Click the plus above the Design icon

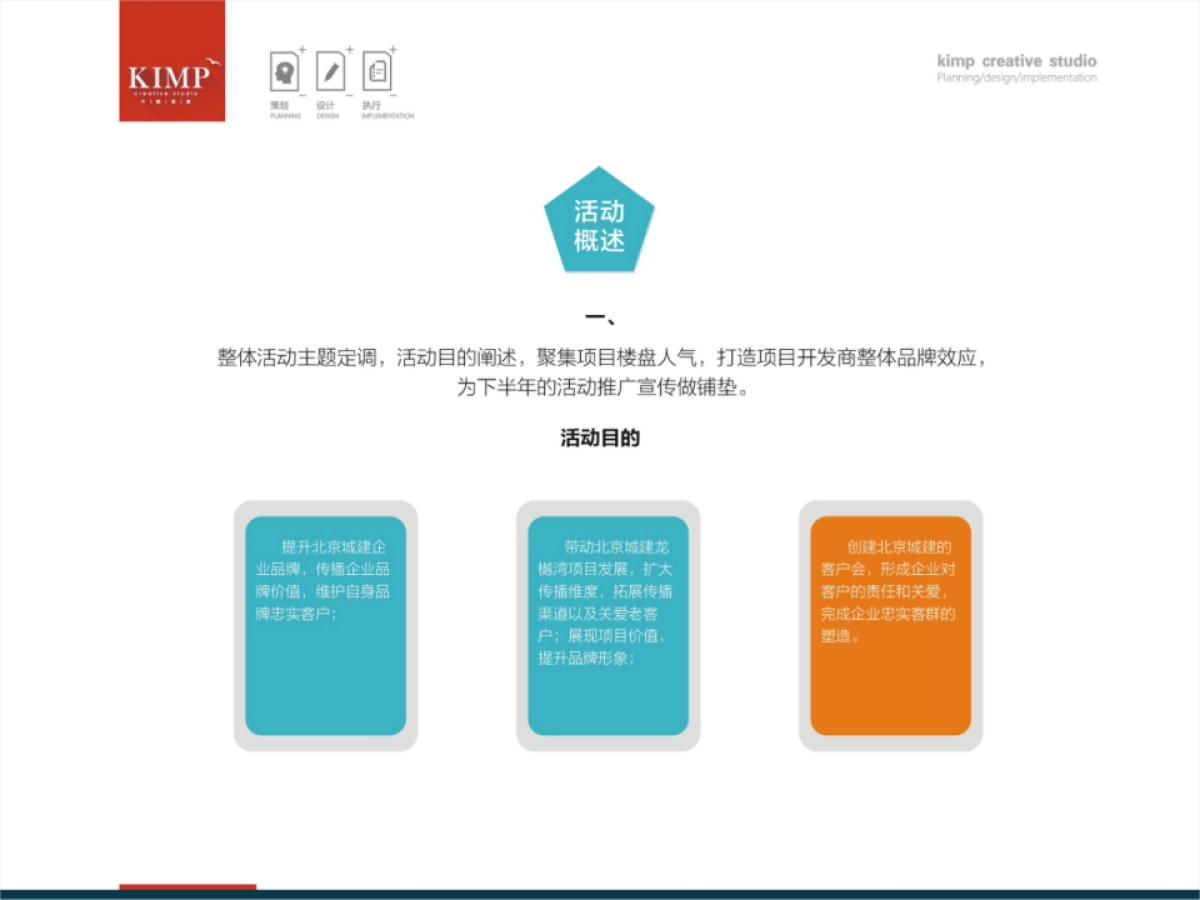349,48
